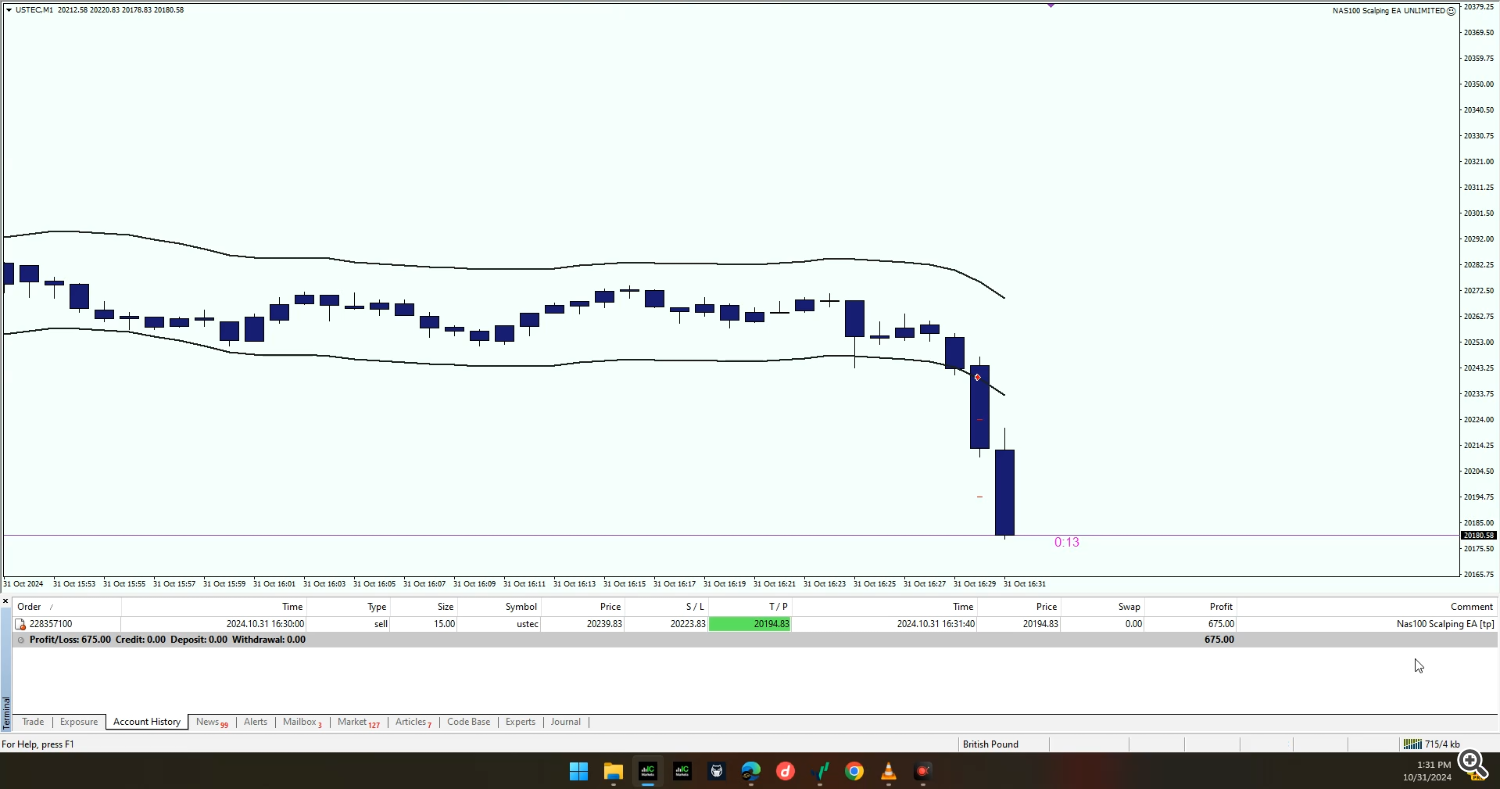Go to the Mailbox tab
This screenshot has width=1500, height=789.
pyautogui.click(x=300, y=722)
